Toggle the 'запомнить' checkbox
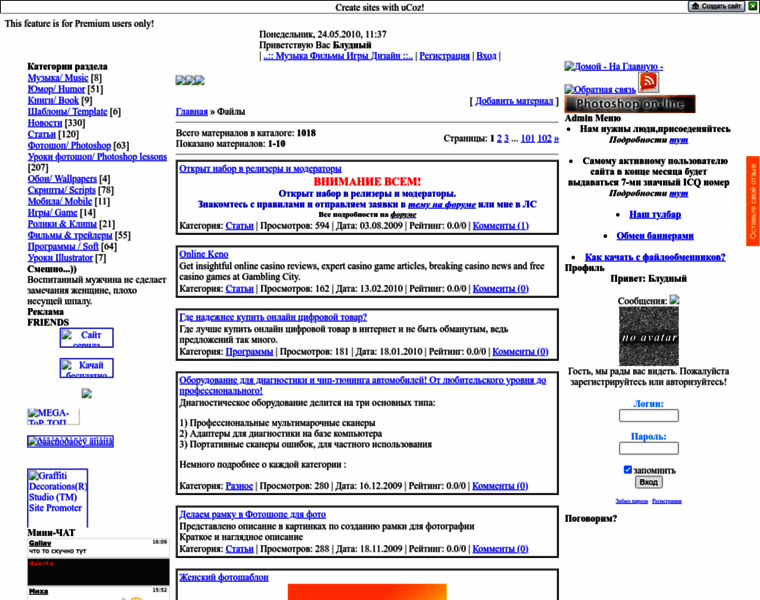The height and width of the screenshot is (600, 760). coord(628,470)
